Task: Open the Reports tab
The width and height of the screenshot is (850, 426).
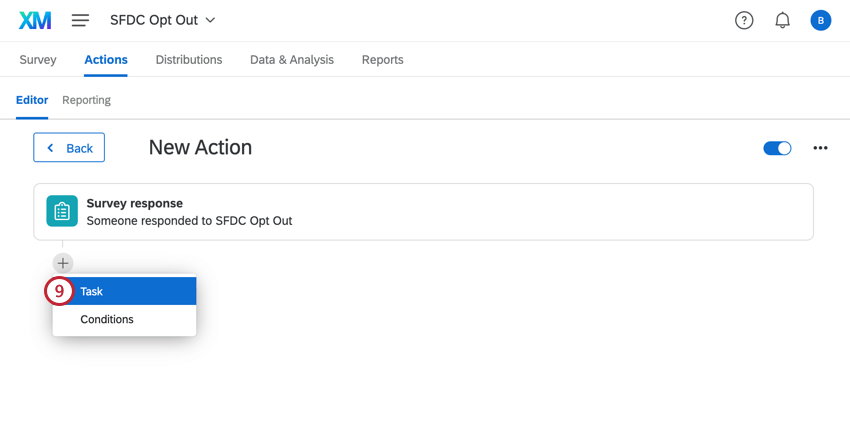Action: pos(383,60)
